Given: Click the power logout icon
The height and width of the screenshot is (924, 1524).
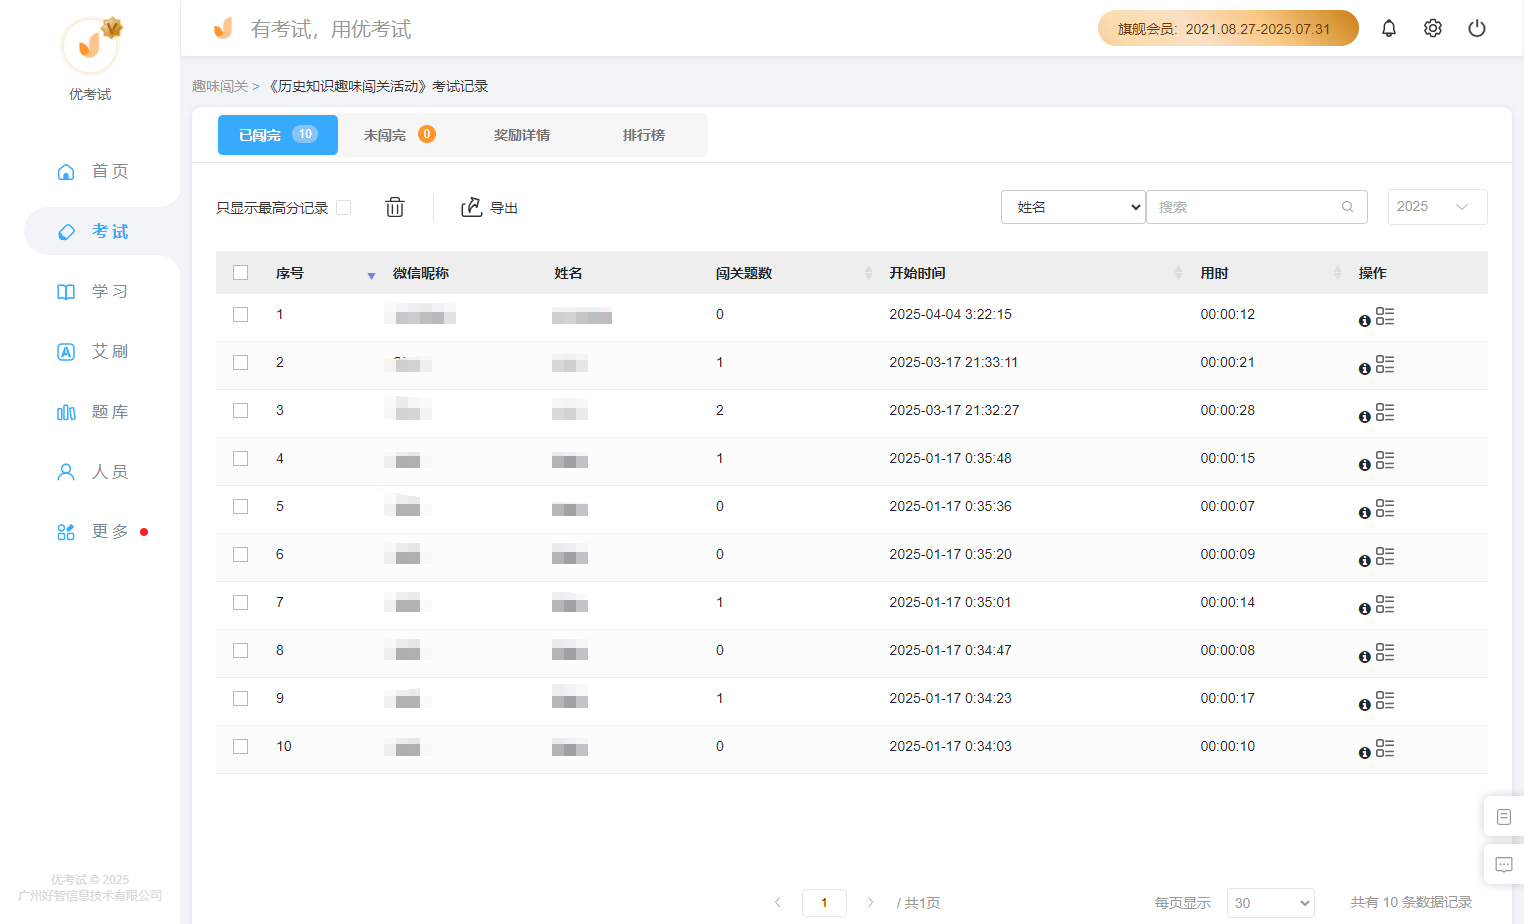Looking at the screenshot, I should tap(1477, 28).
